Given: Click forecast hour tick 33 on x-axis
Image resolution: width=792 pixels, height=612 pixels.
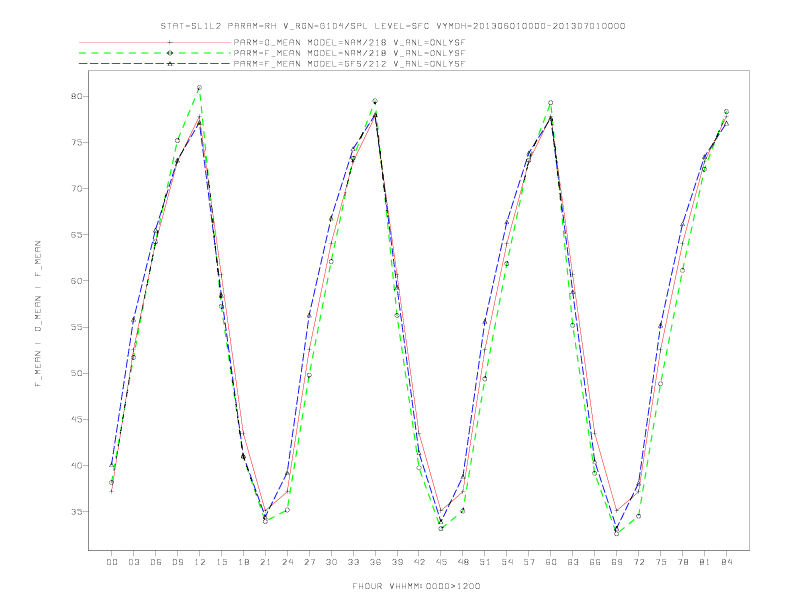Looking at the screenshot, I should tap(353, 562).
